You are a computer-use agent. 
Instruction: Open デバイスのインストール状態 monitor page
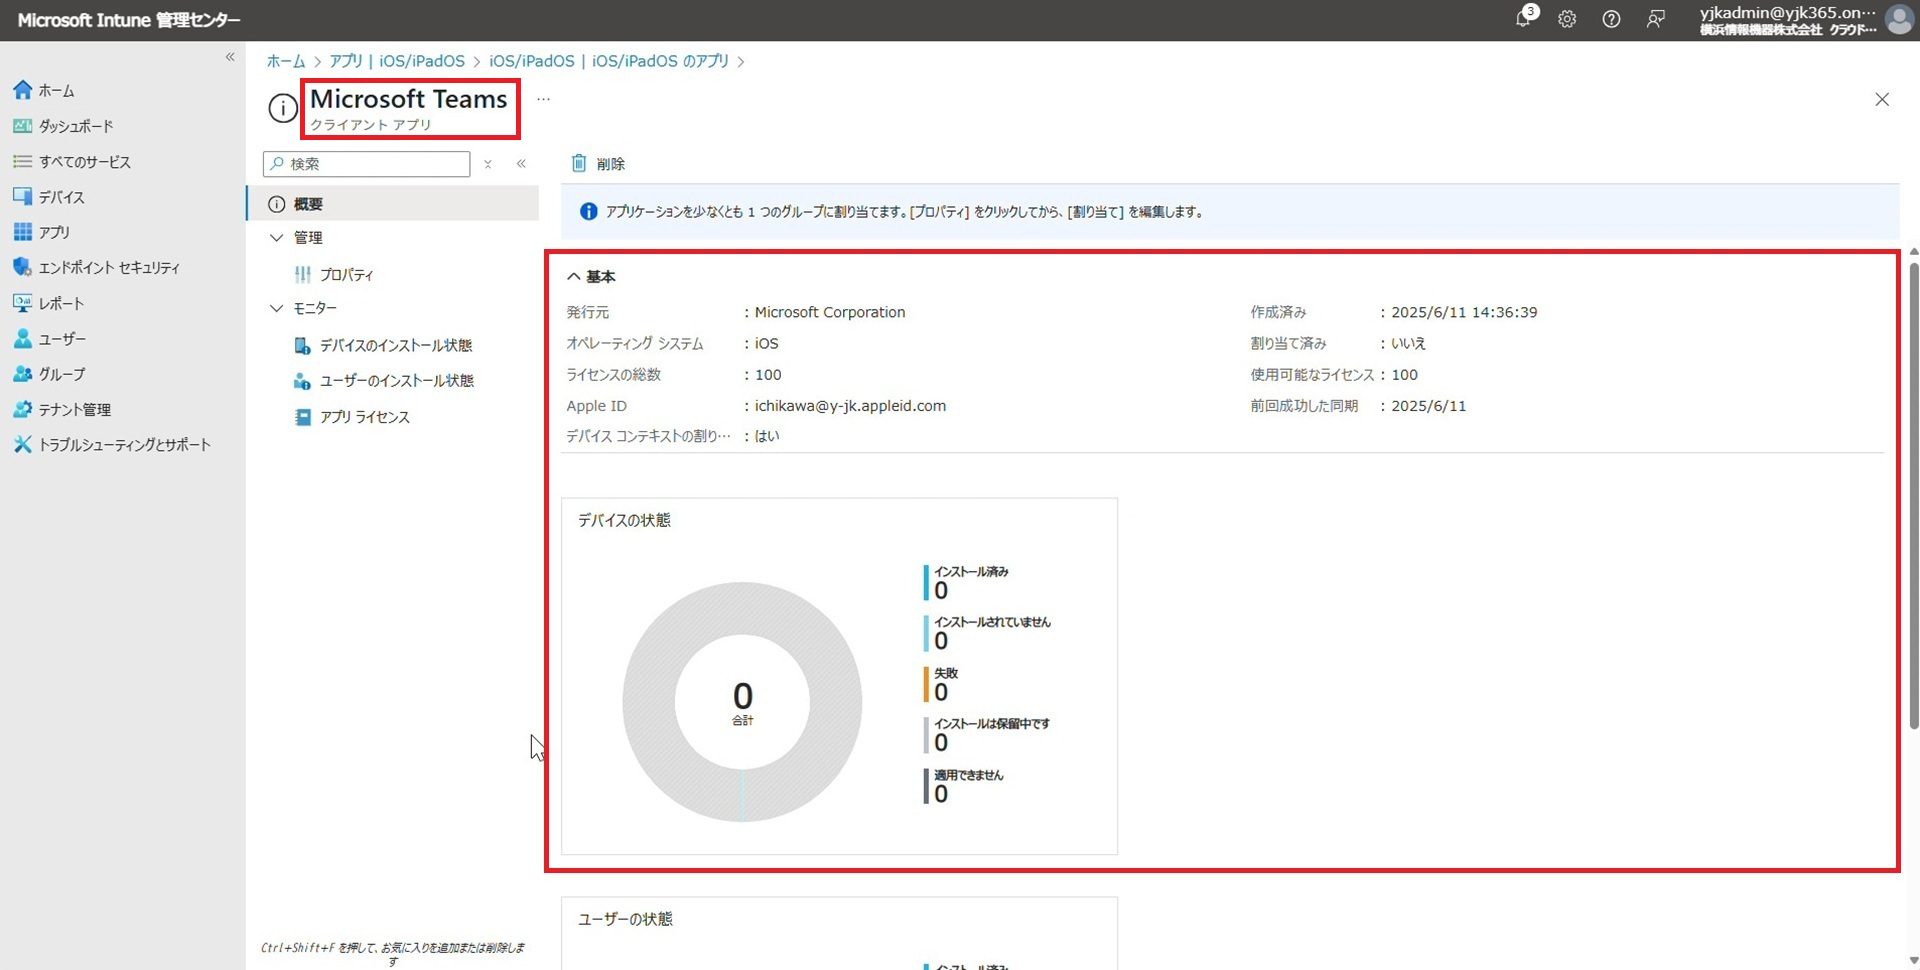[395, 346]
